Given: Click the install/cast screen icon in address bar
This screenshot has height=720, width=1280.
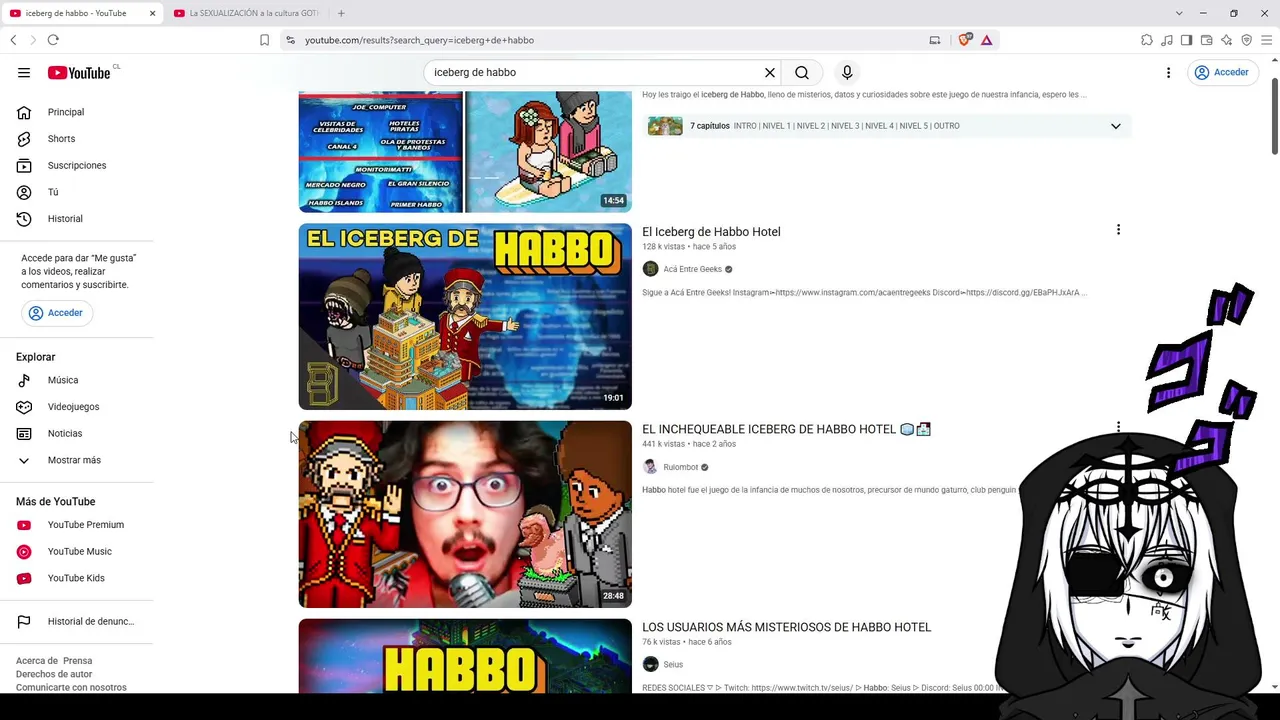Looking at the screenshot, I should (935, 40).
